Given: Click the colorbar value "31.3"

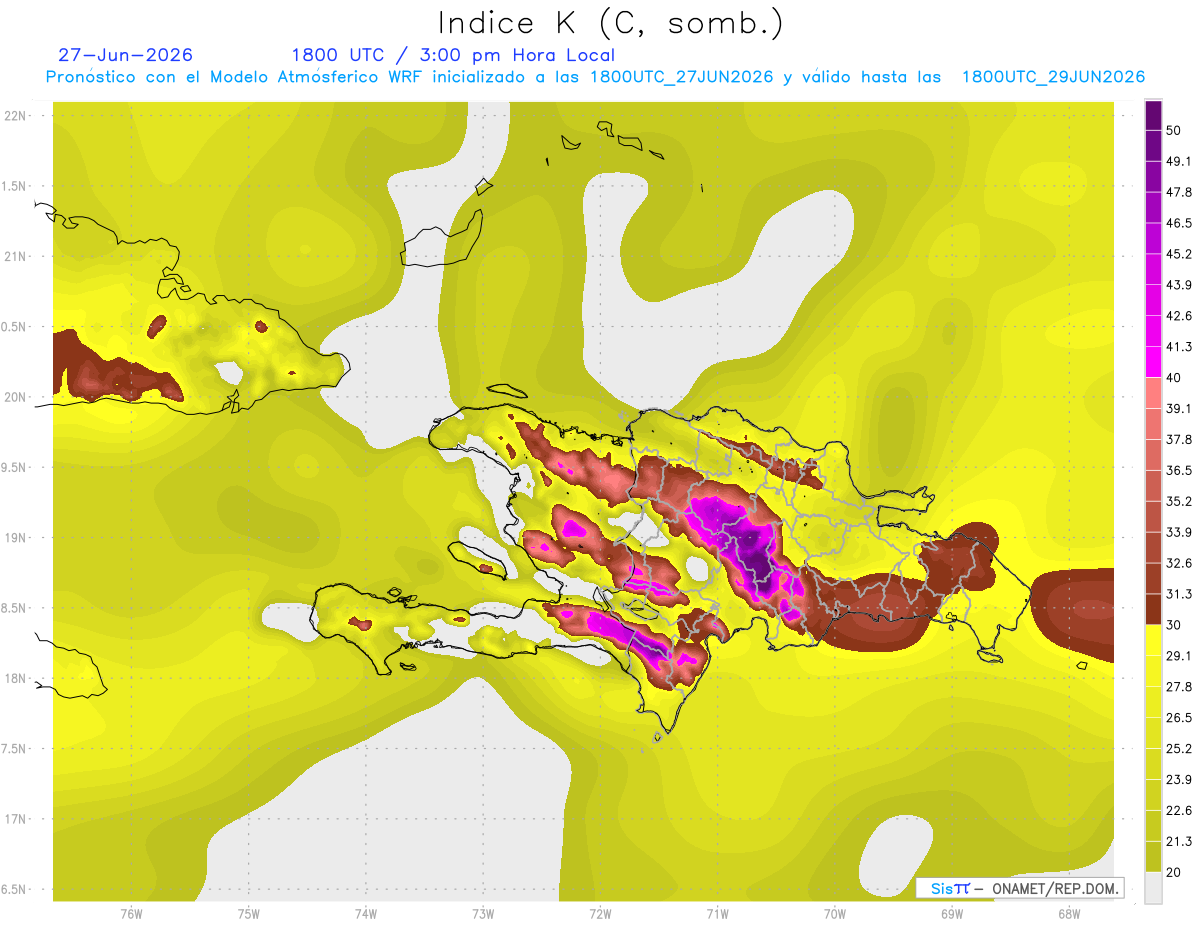Looking at the screenshot, I should tap(1180, 594).
